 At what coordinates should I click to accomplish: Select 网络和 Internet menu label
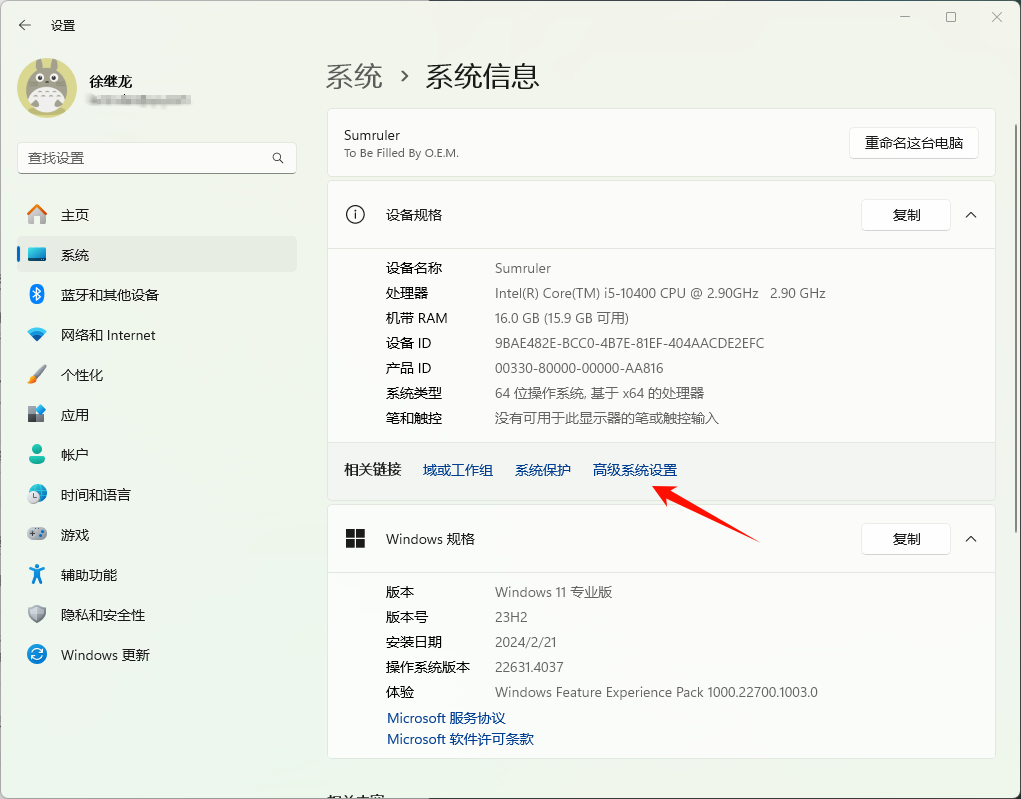[108, 335]
